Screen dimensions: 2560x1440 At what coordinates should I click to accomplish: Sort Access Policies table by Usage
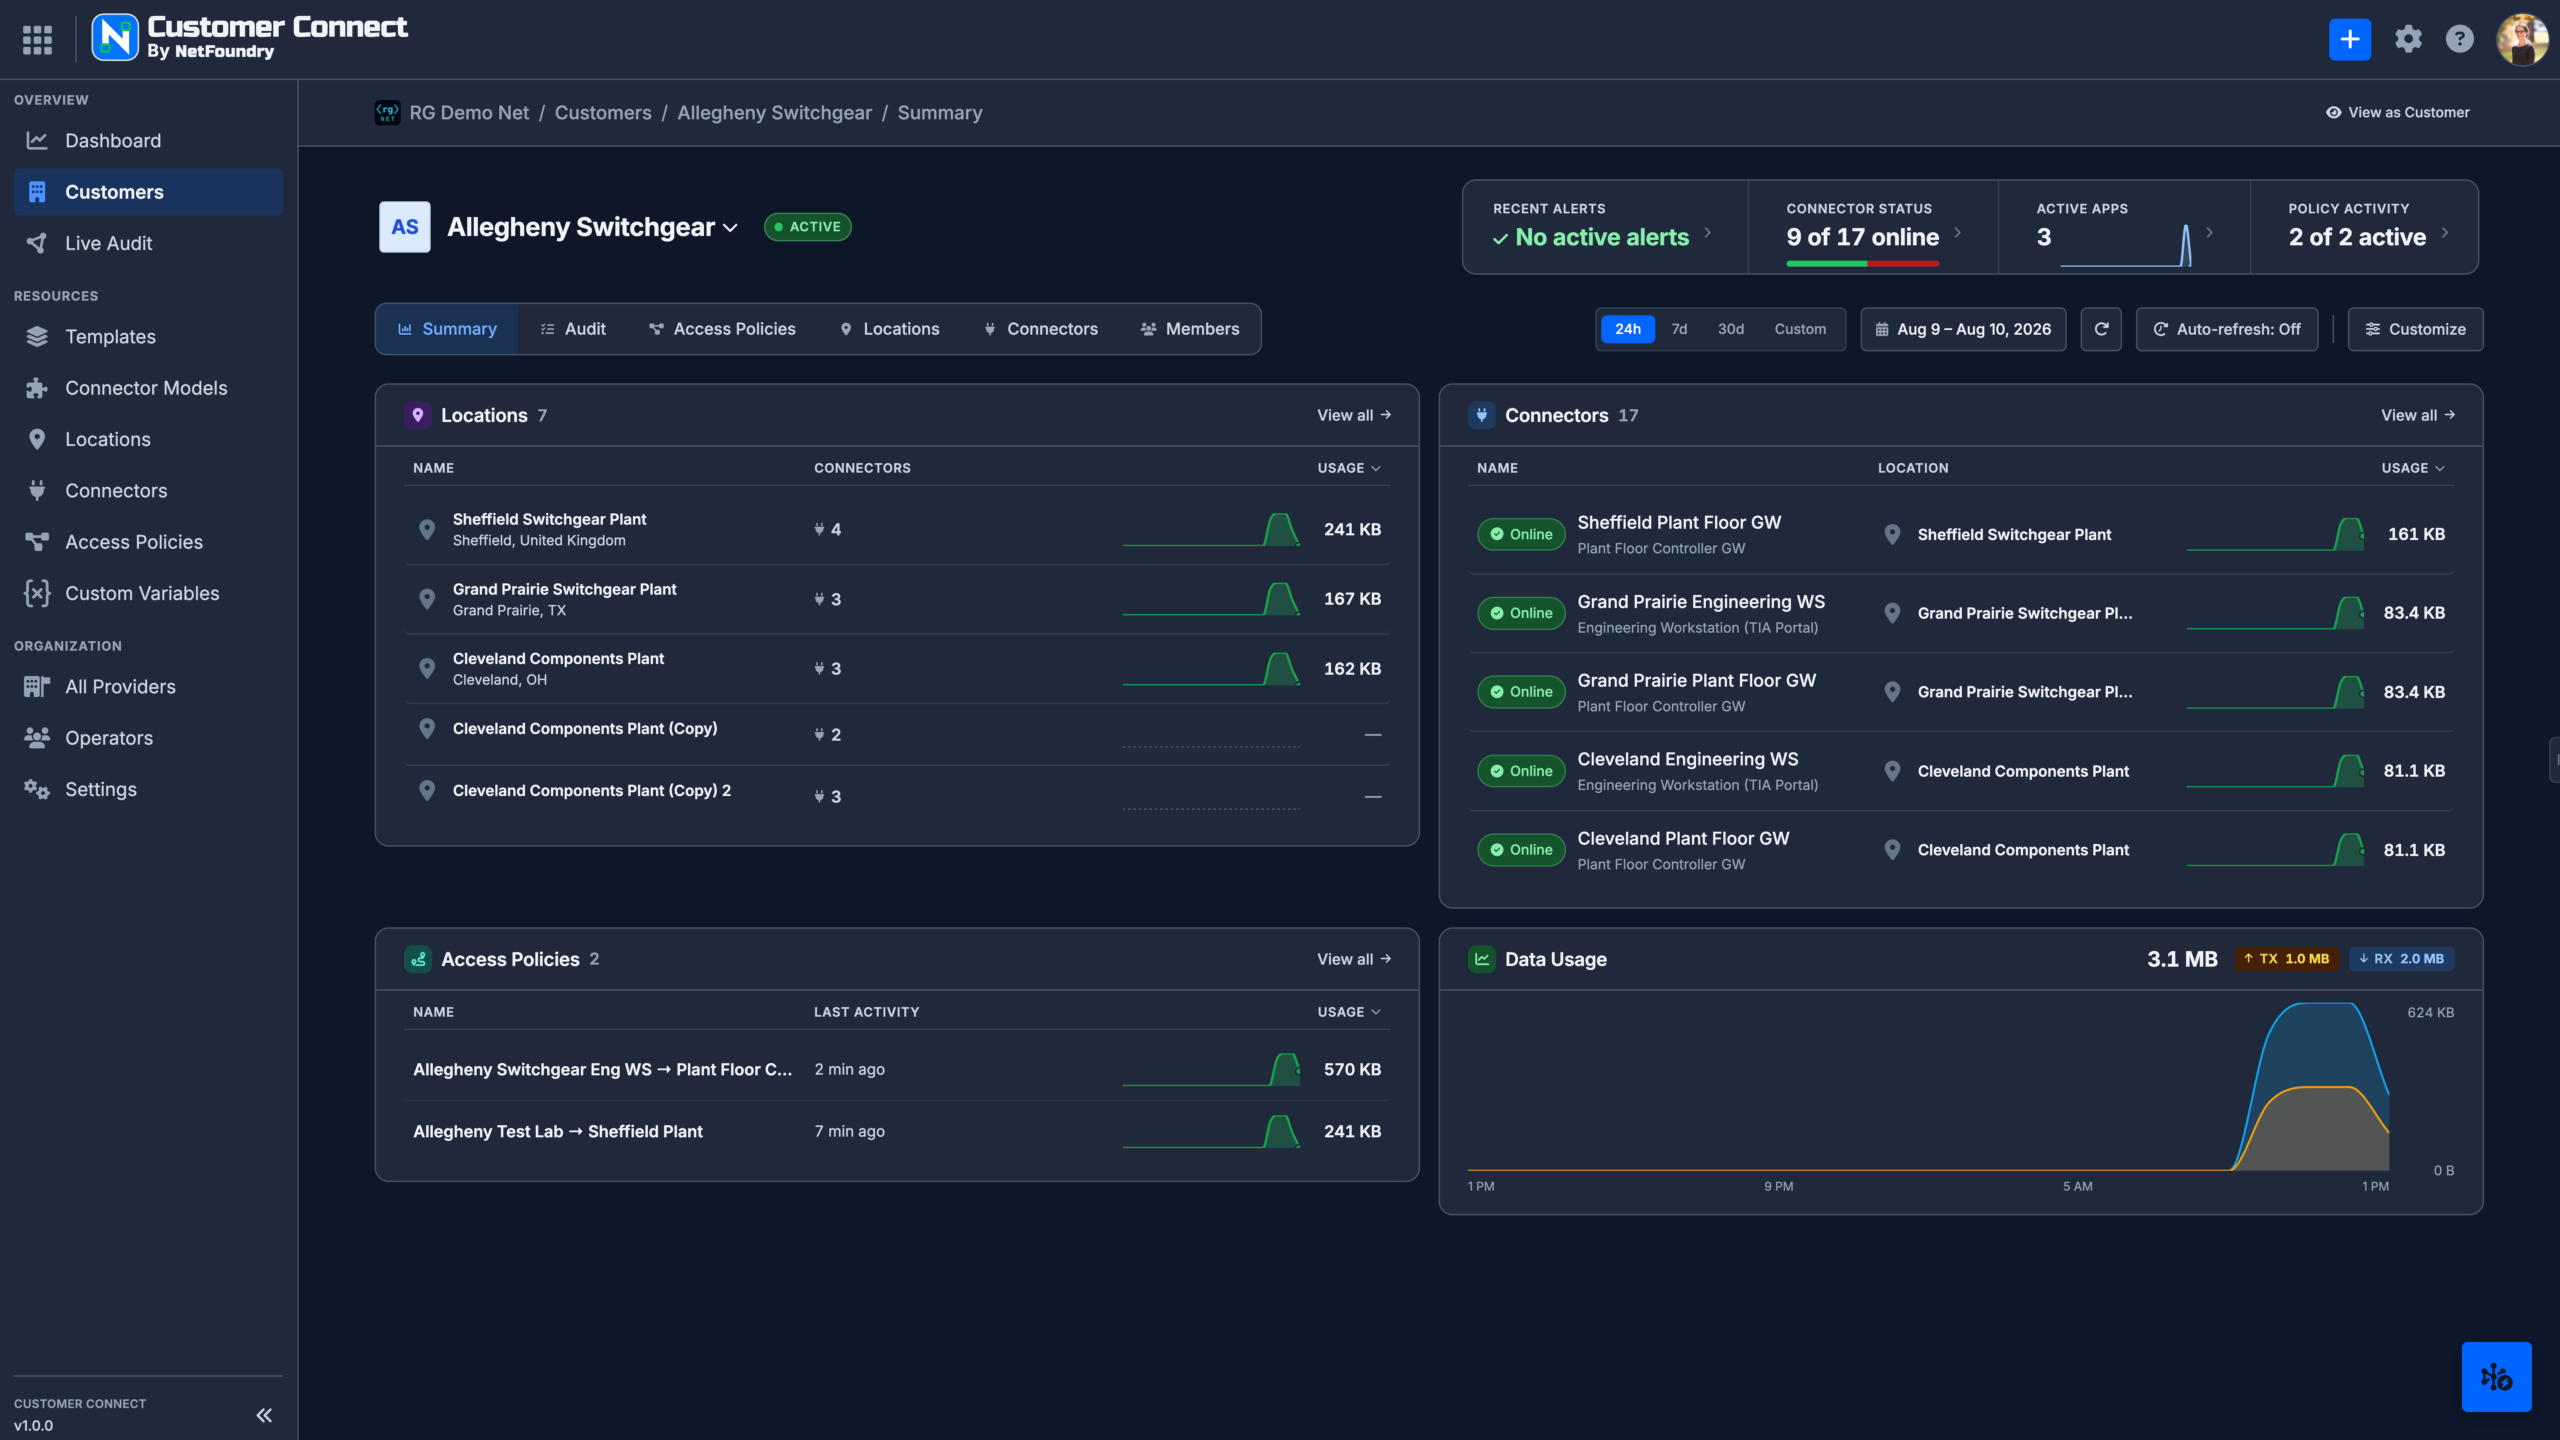(1349, 1012)
